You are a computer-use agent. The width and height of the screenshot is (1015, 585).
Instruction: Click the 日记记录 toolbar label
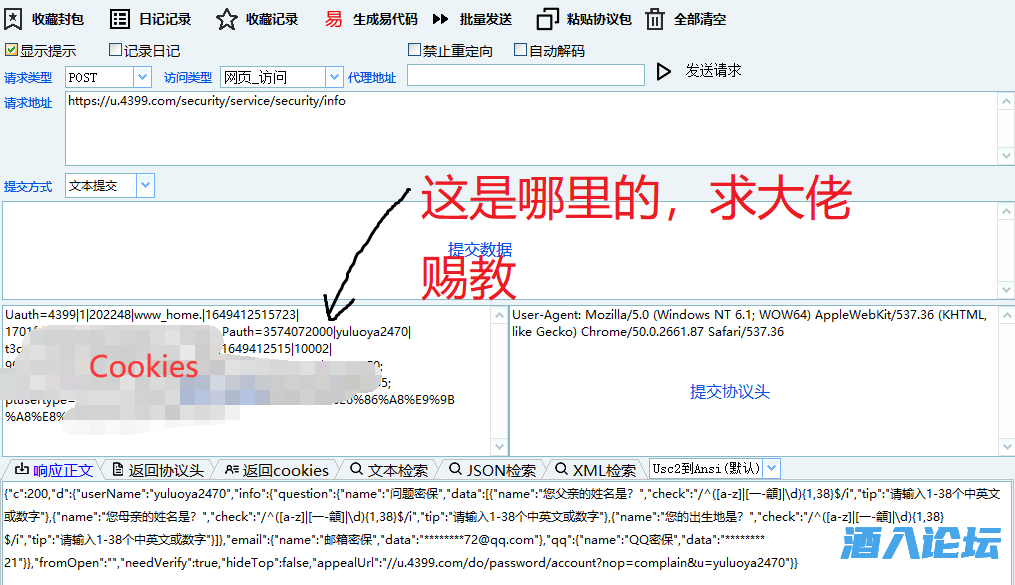click(165, 19)
